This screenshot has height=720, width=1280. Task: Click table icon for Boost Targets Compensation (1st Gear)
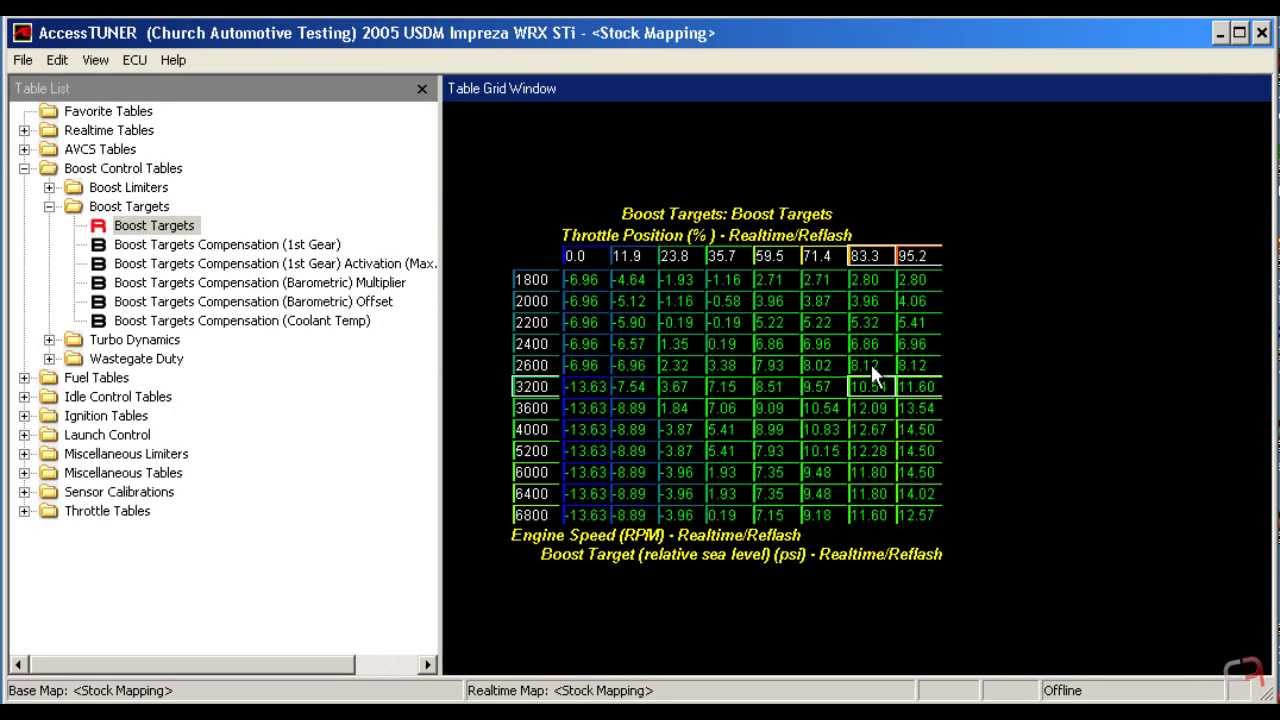point(98,245)
